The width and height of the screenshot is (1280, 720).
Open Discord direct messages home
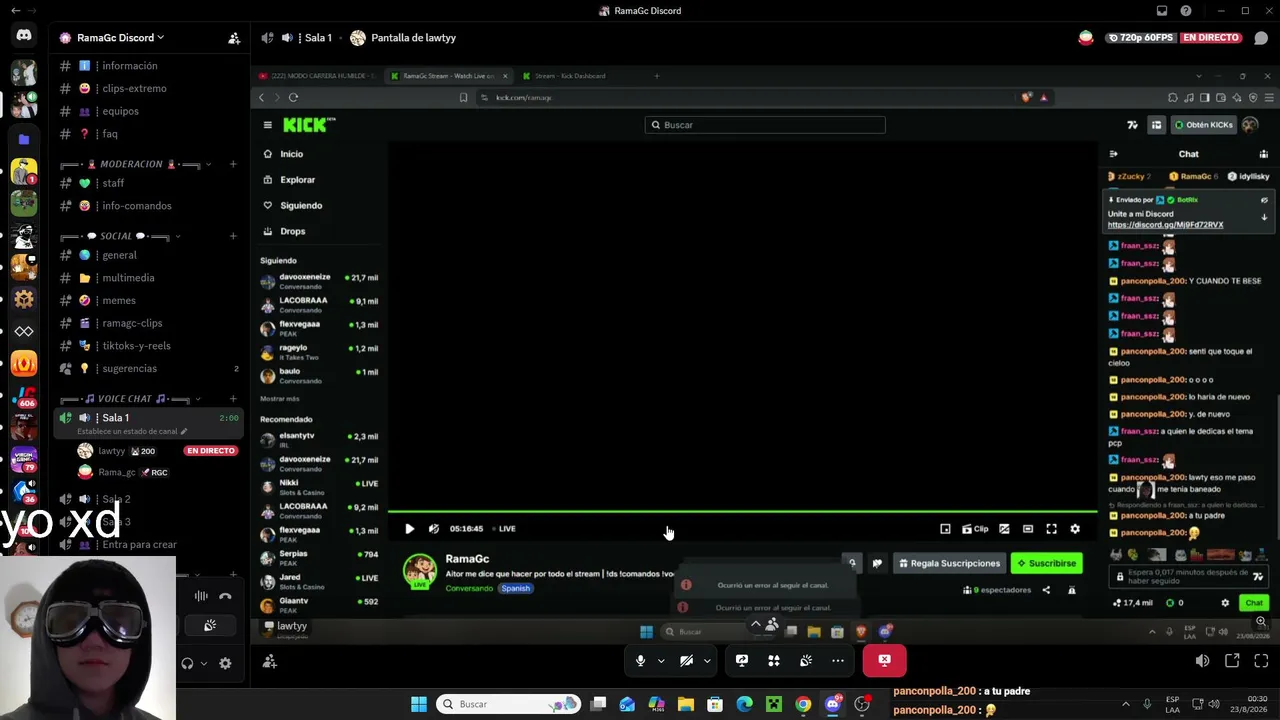click(24, 35)
